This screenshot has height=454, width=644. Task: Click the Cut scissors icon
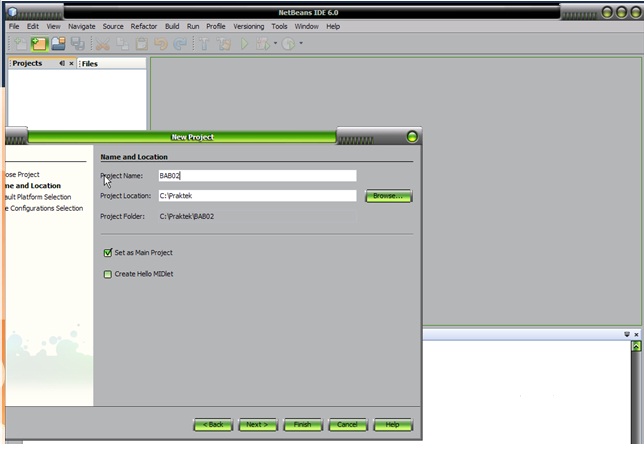point(103,44)
